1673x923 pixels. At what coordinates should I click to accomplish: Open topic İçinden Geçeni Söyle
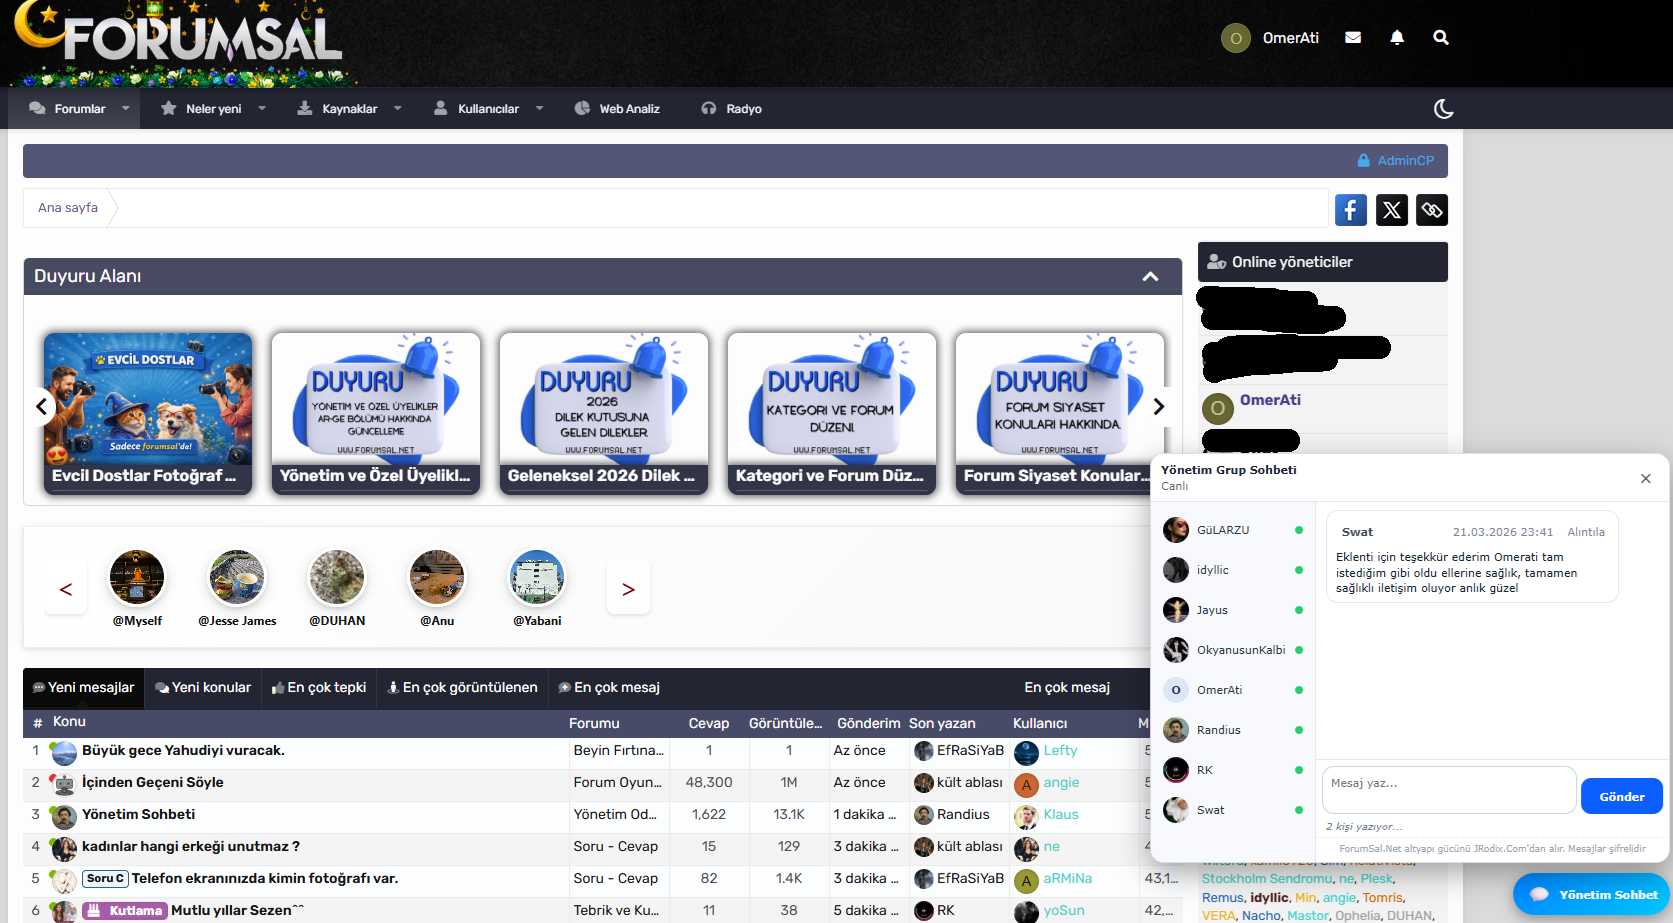tap(153, 783)
